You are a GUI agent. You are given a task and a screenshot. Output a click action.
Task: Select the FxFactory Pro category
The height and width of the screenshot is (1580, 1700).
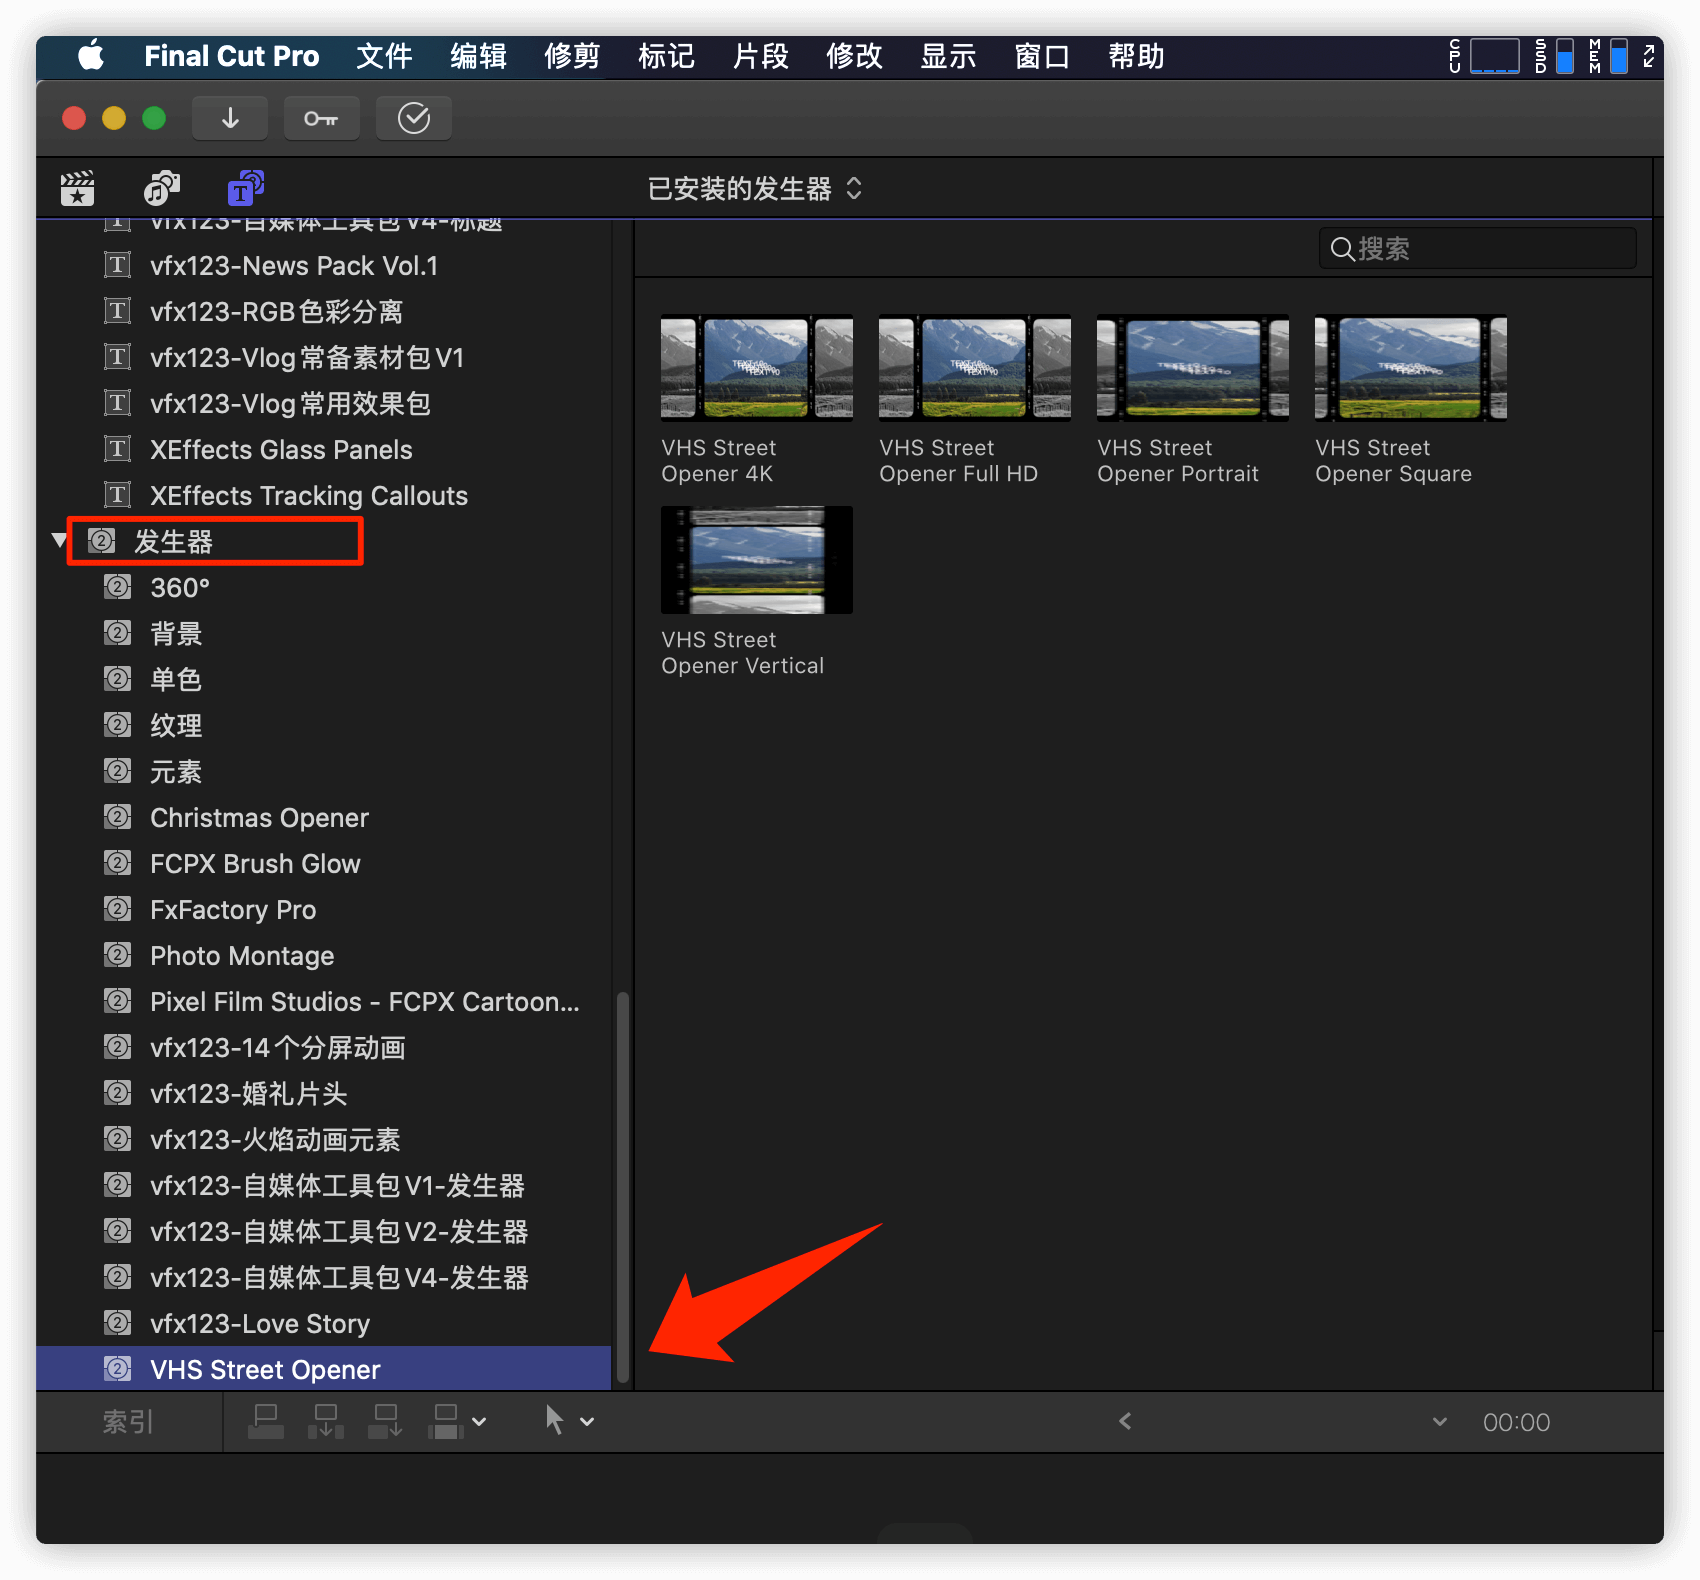coord(324,909)
